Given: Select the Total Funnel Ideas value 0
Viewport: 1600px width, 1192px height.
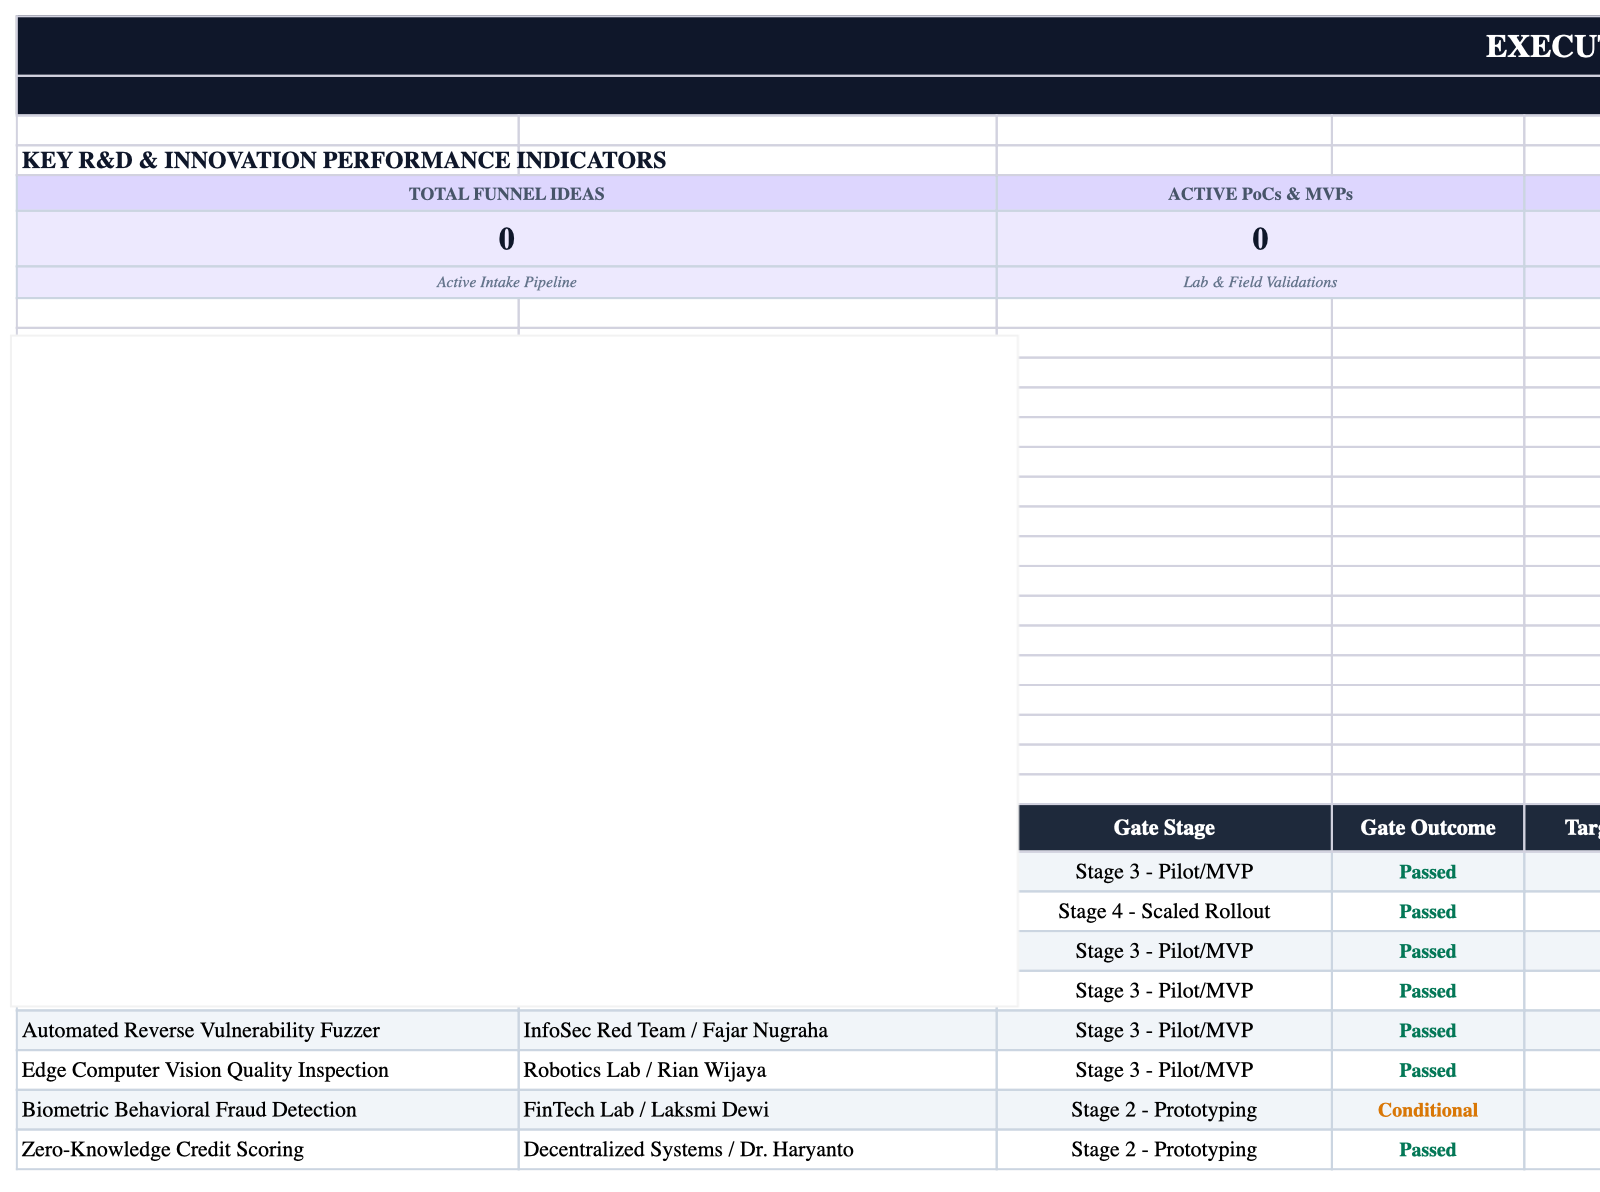Looking at the screenshot, I should pyautogui.click(x=507, y=239).
